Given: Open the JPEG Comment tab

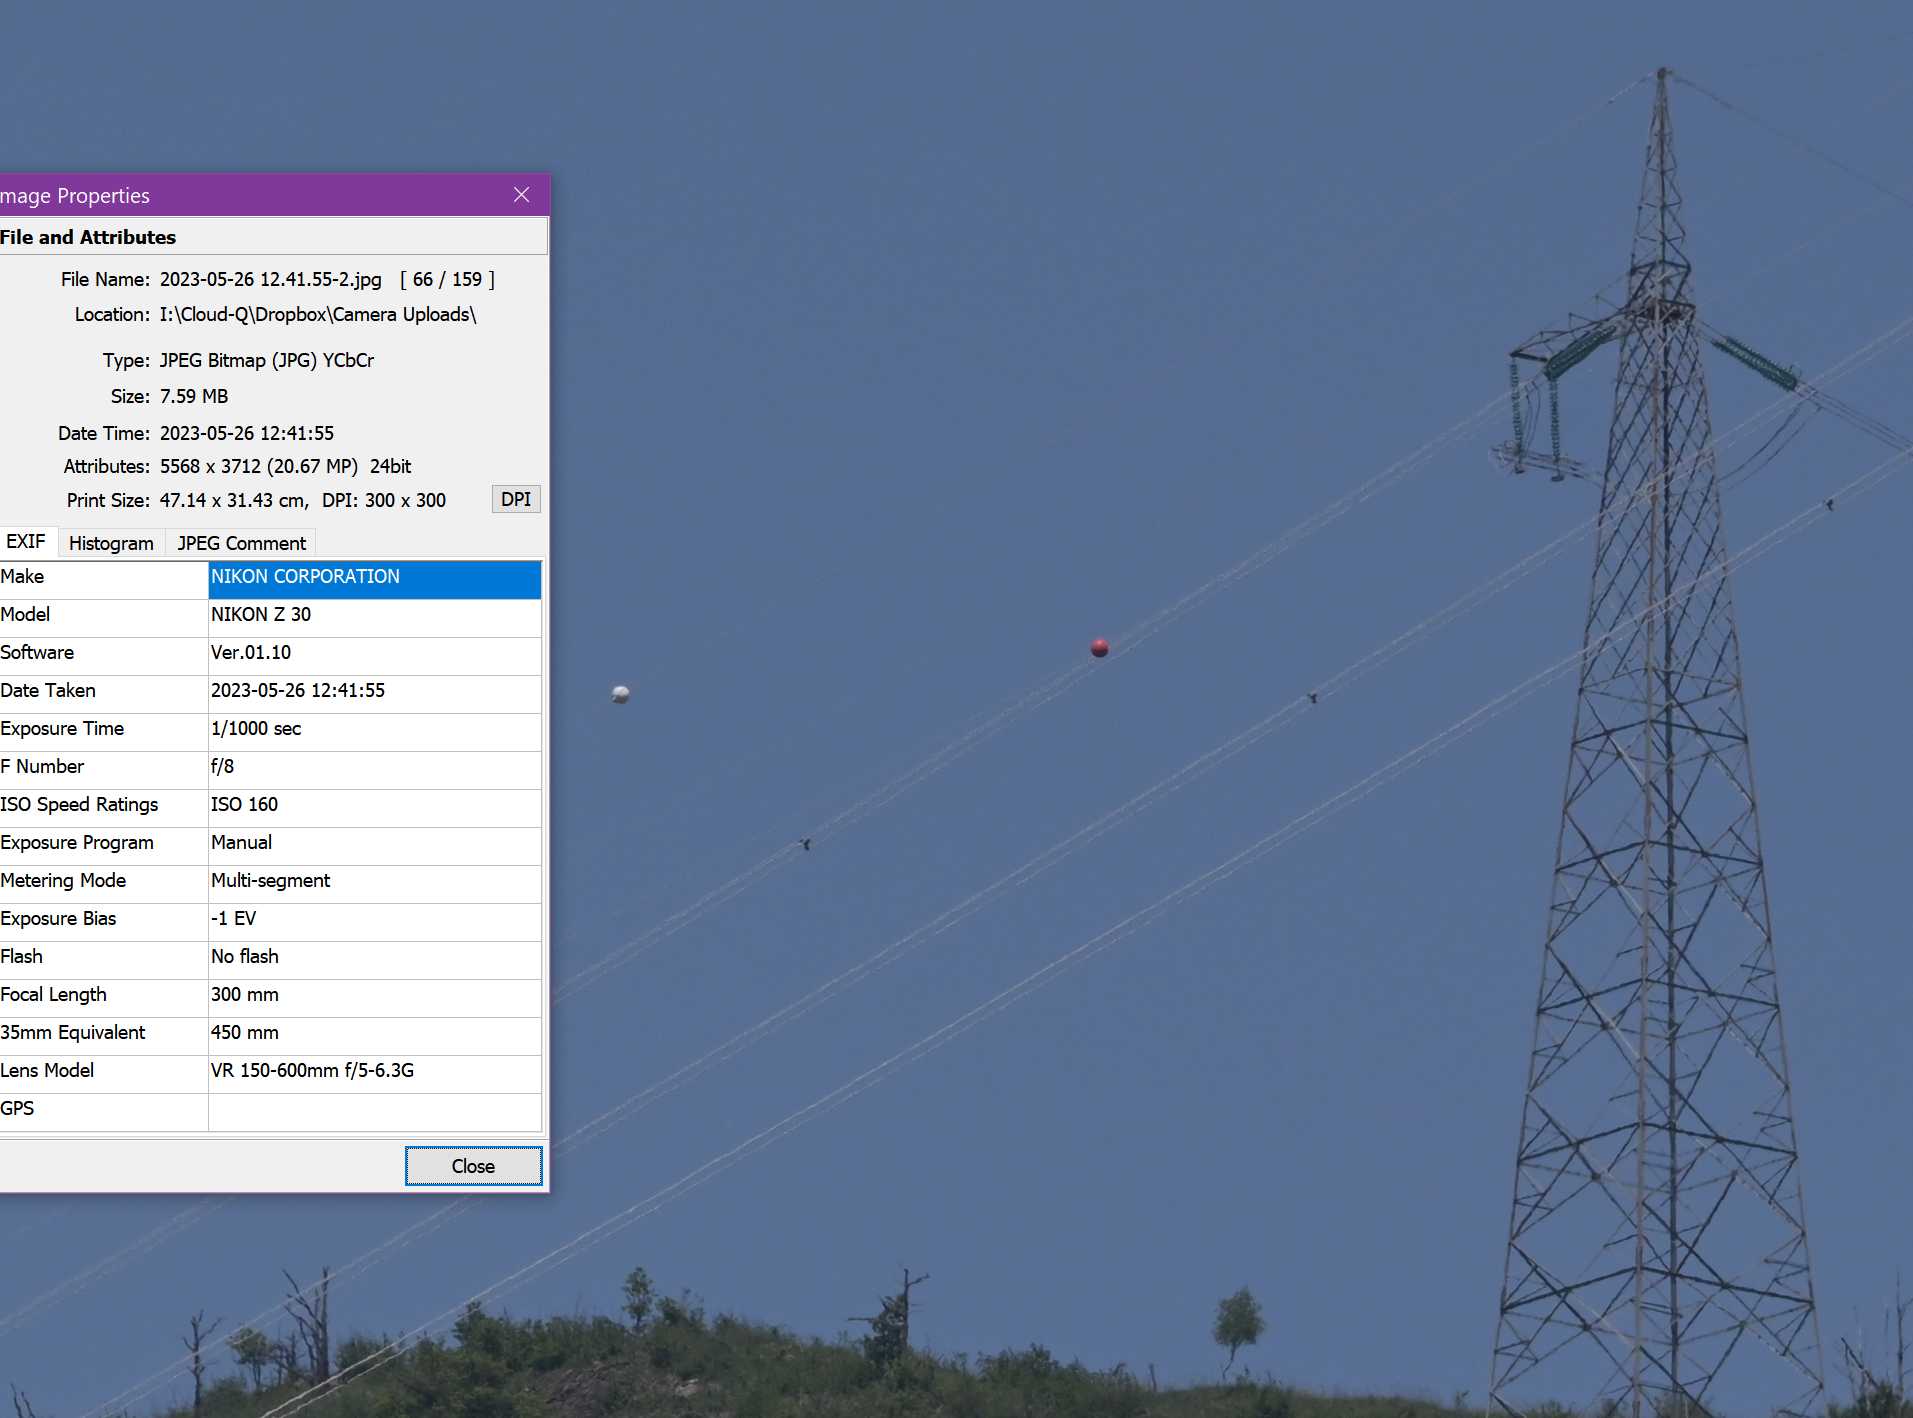Looking at the screenshot, I should click(241, 543).
